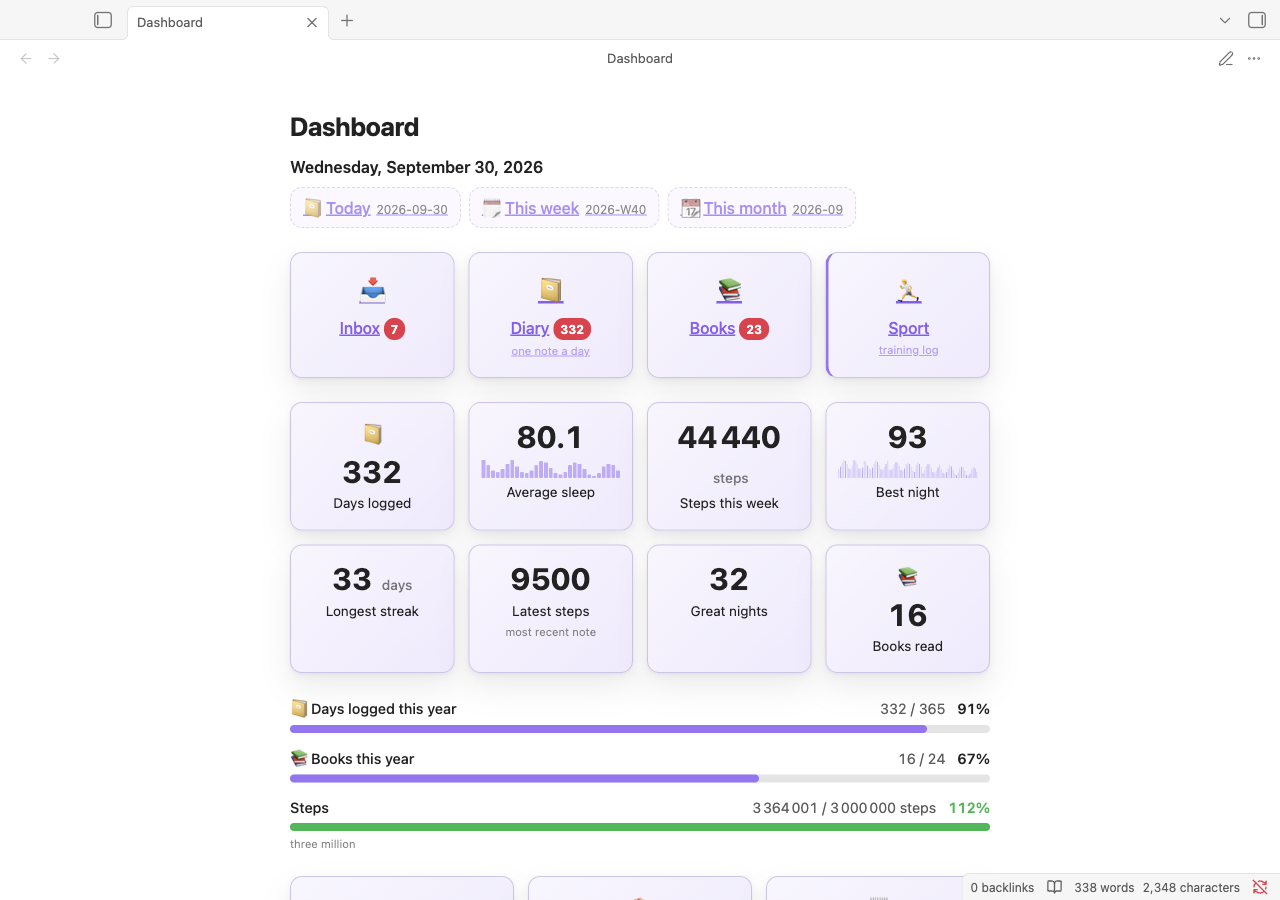Click the Best night sparkline chart
Image resolution: width=1280 pixels, height=900 pixels.
(x=908, y=469)
